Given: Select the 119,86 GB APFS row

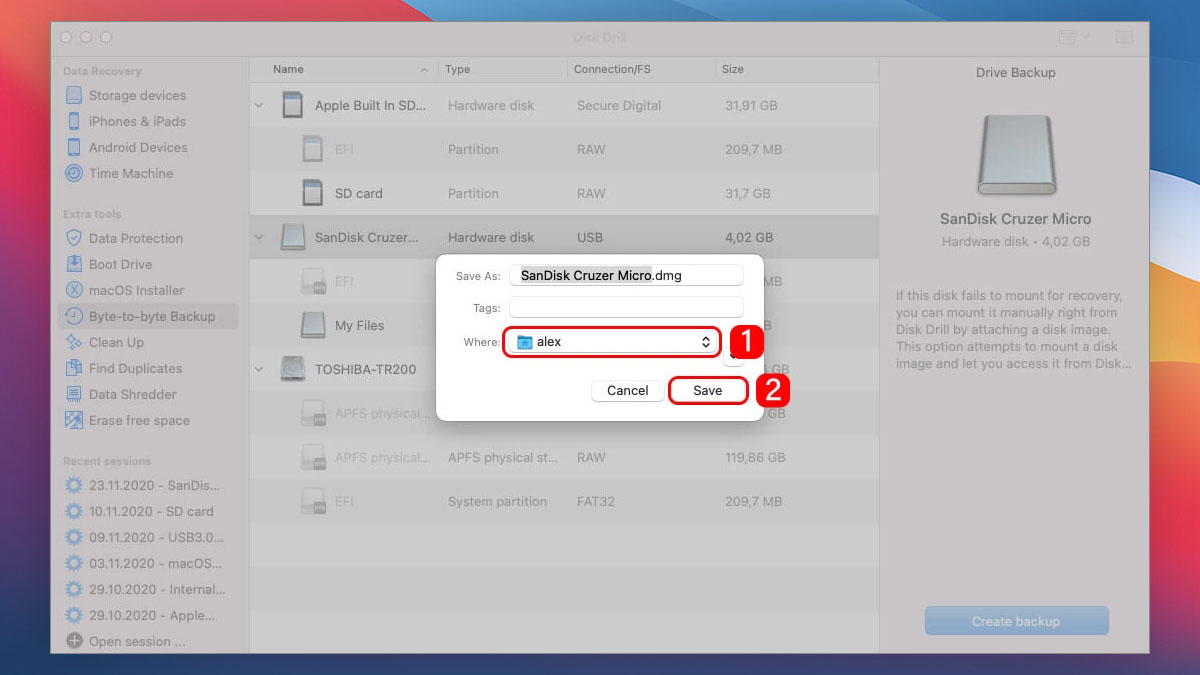Looking at the screenshot, I should [x=564, y=457].
